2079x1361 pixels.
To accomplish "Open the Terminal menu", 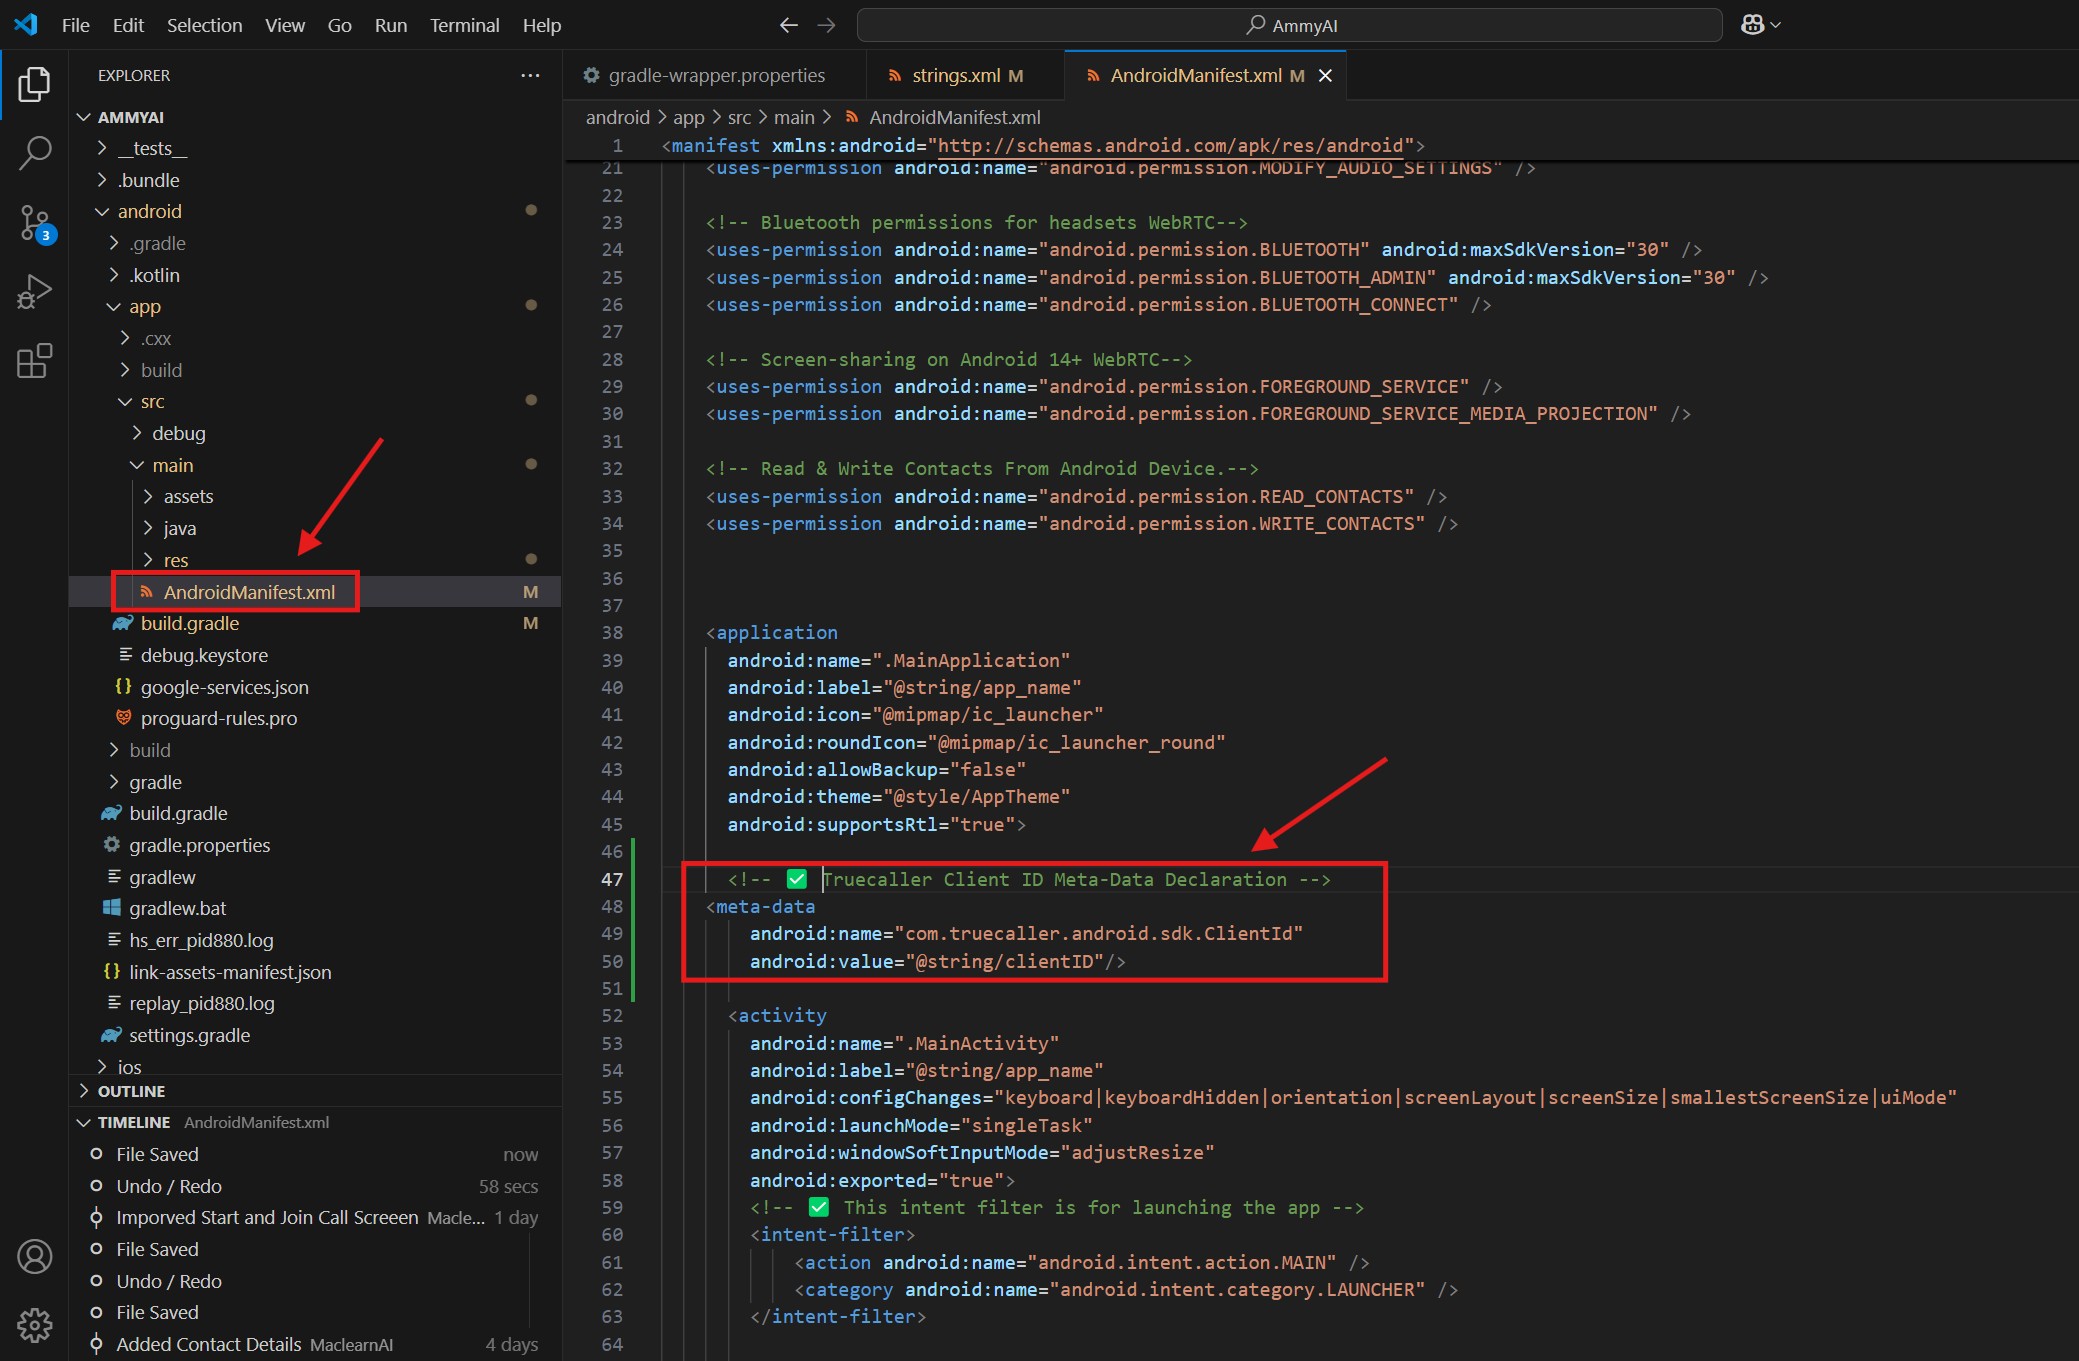I will 464,25.
